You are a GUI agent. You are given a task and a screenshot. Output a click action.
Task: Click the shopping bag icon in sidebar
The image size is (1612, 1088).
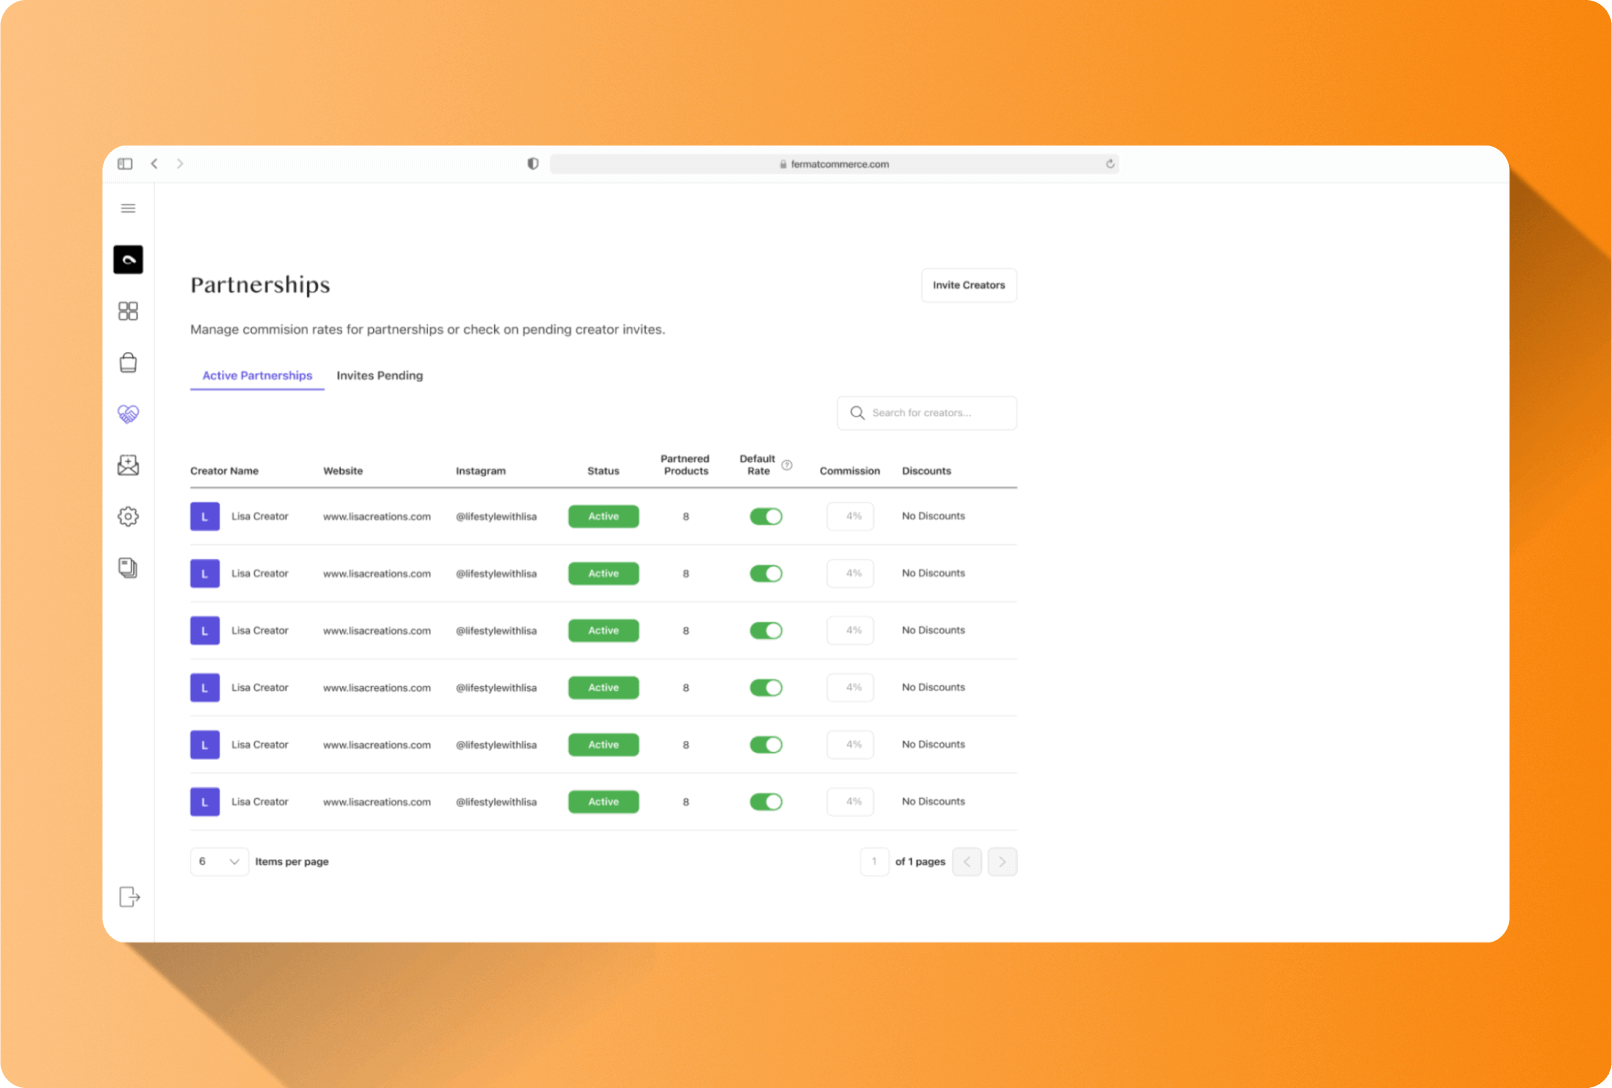[x=128, y=362]
